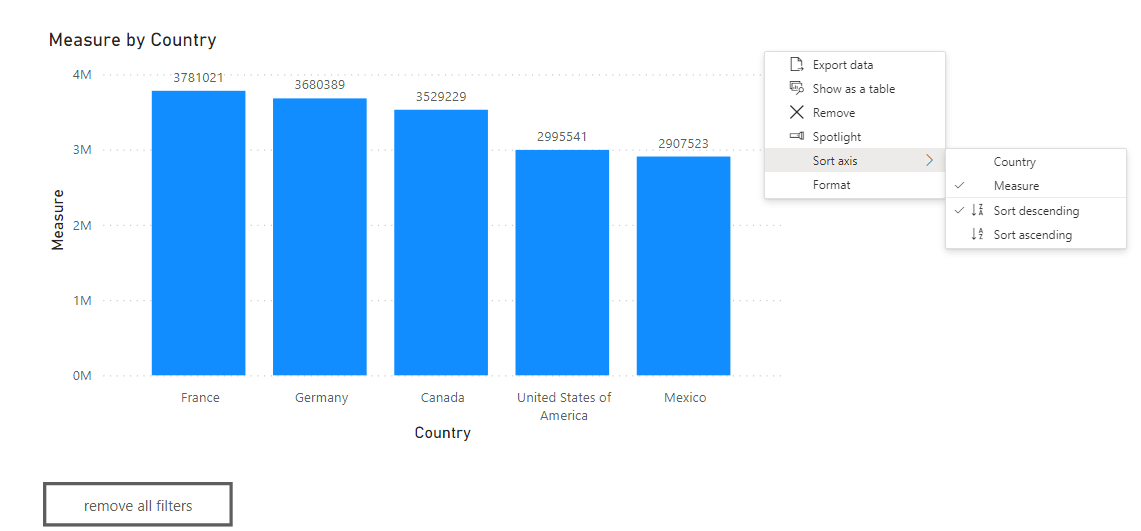Click the 1M y-axis tick label
Screen dimensions: 1141x531
point(82,300)
